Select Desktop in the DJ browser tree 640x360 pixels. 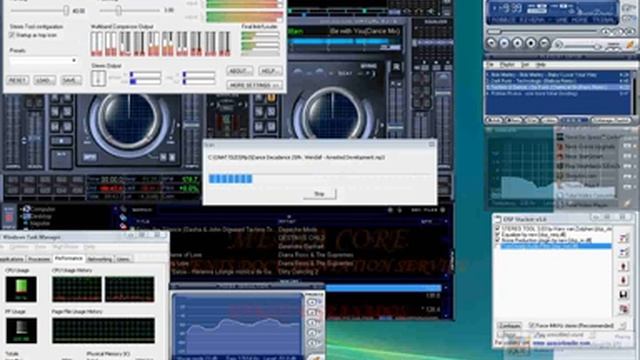[x=42, y=216]
